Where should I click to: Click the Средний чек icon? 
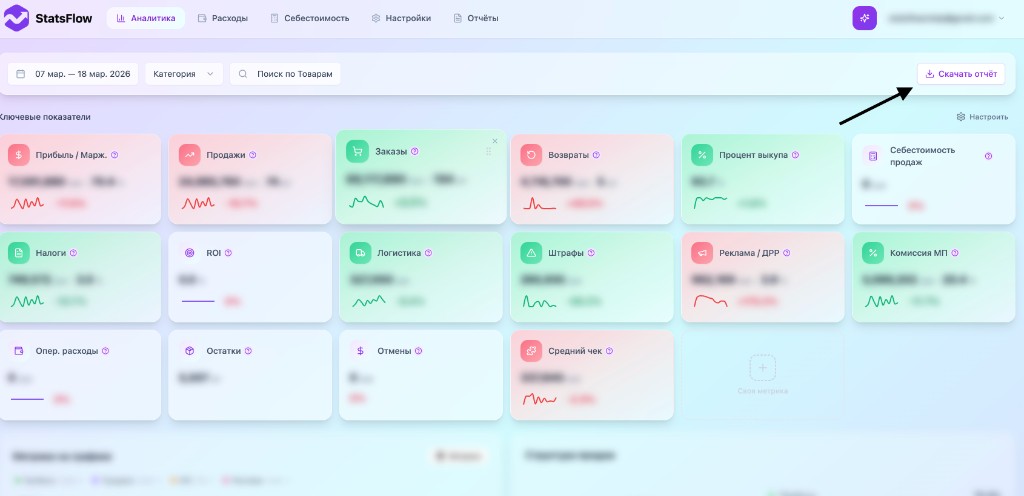click(x=532, y=350)
